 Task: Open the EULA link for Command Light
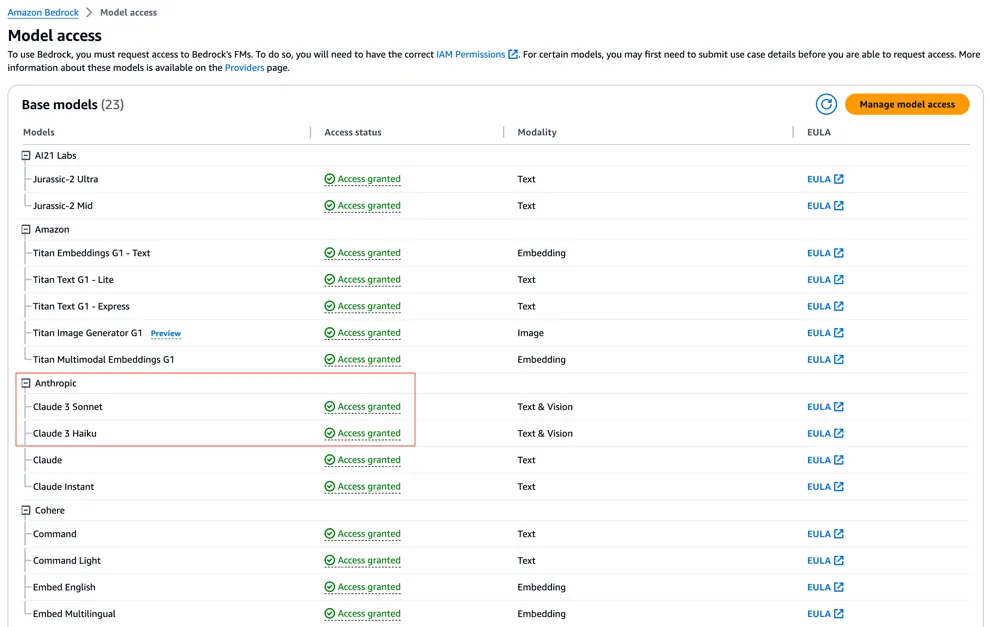pyautogui.click(x=825, y=561)
